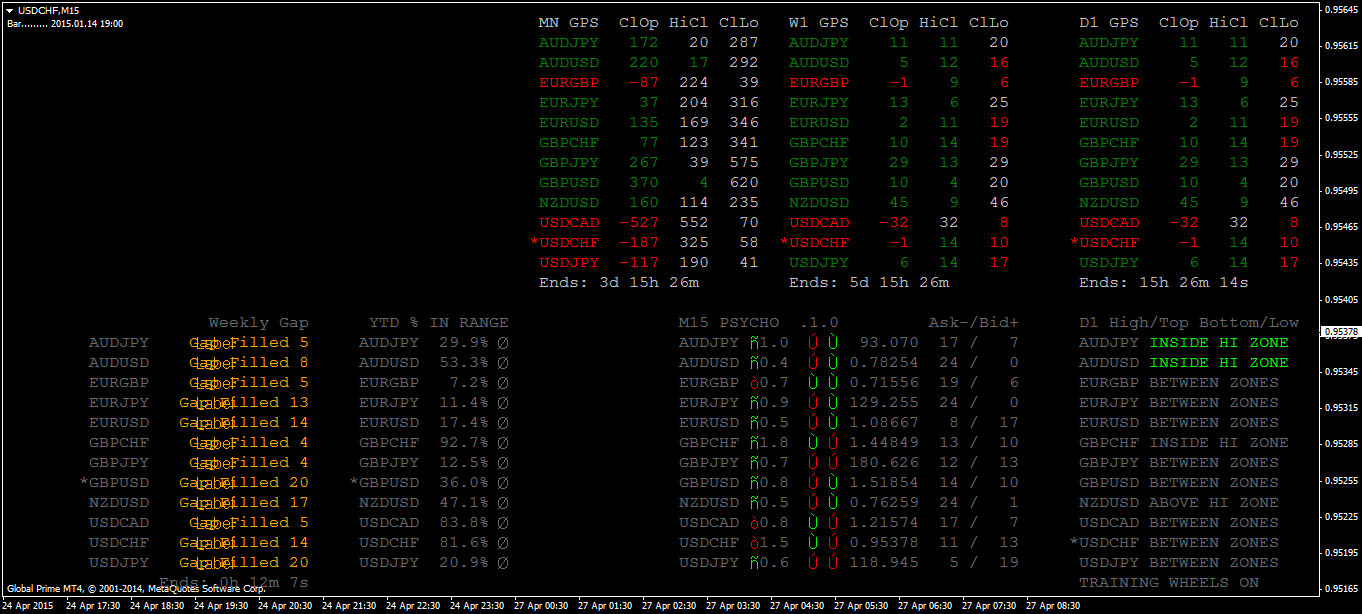Click the first green arrow in GBPCHF PSYCHO row
Image resolution: width=1362 pixels, height=614 pixels.
(814, 442)
